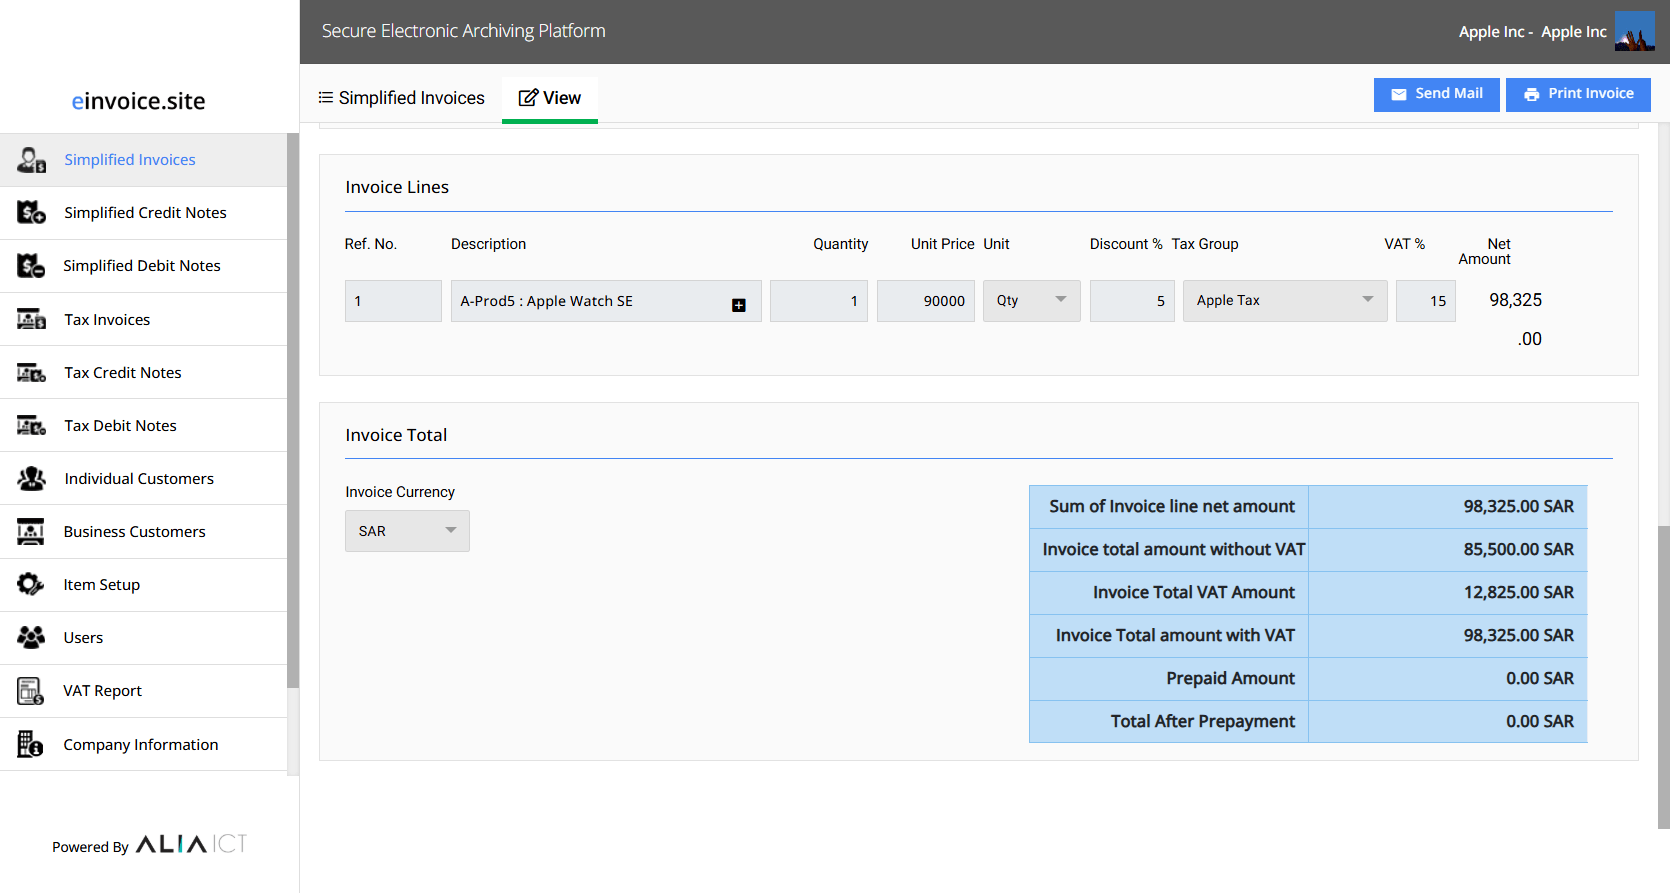Open the Invoice Currency SAR dropdown
Viewport: 1670px width, 893px height.
coord(407,531)
